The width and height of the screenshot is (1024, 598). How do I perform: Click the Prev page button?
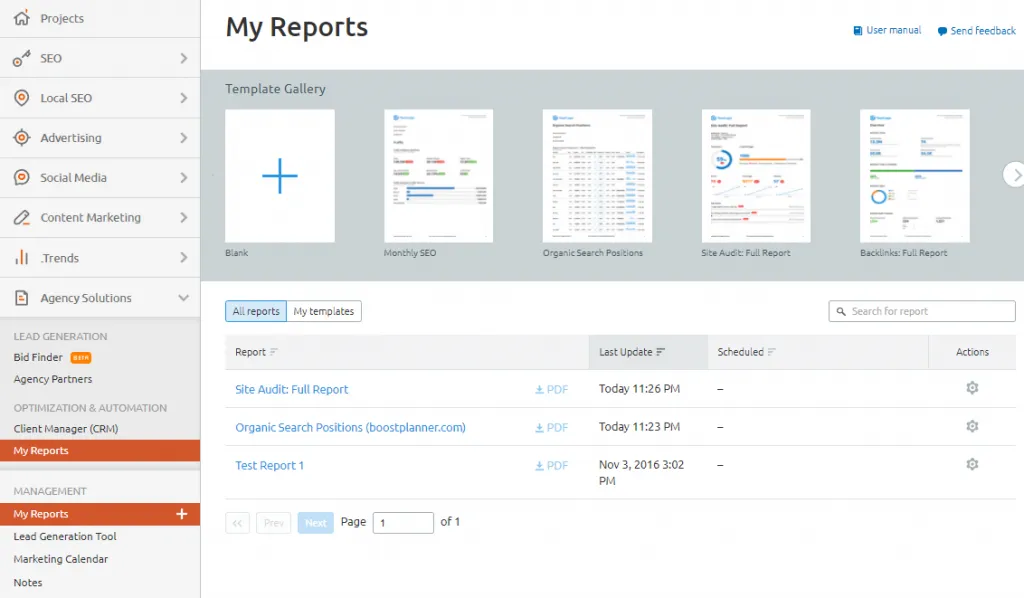point(274,523)
